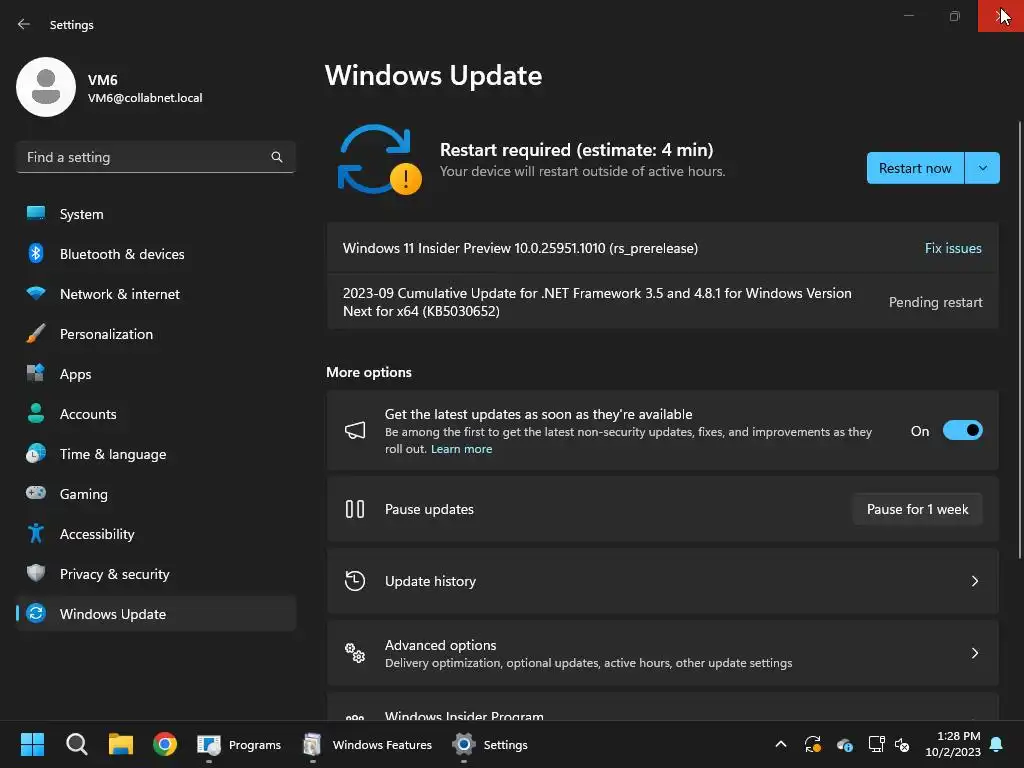Image resolution: width=1024 pixels, height=768 pixels.
Task: Click the magnifier icon in search box
Action: (277, 157)
